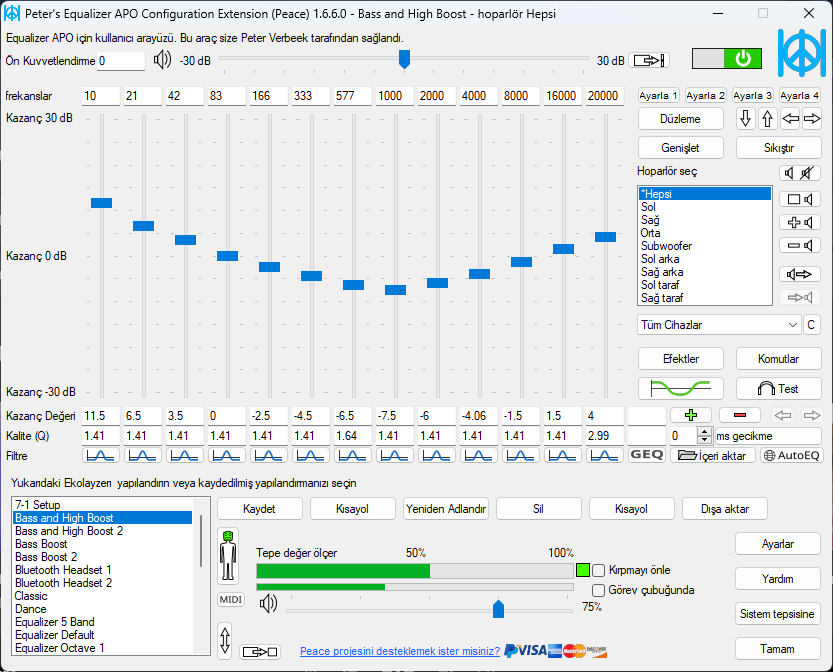The width and height of the screenshot is (833, 672).
Task: Open the green frequency response graph
Action: [681, 389]
